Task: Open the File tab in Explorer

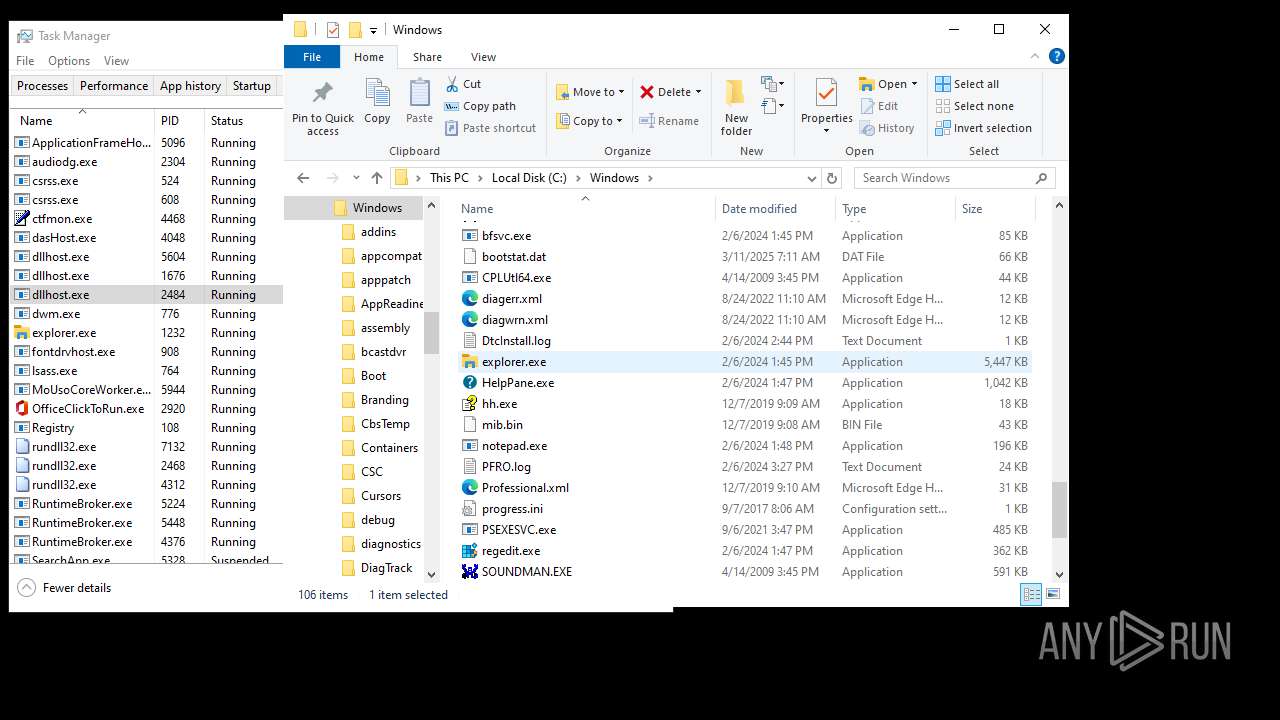Action: pos(312,57)
